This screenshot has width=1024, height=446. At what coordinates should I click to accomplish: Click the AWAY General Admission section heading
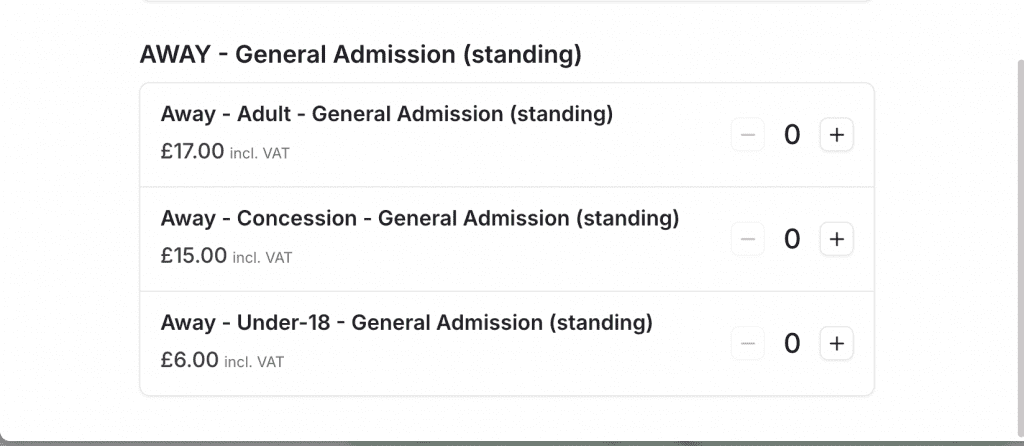(x=360, y=55)
